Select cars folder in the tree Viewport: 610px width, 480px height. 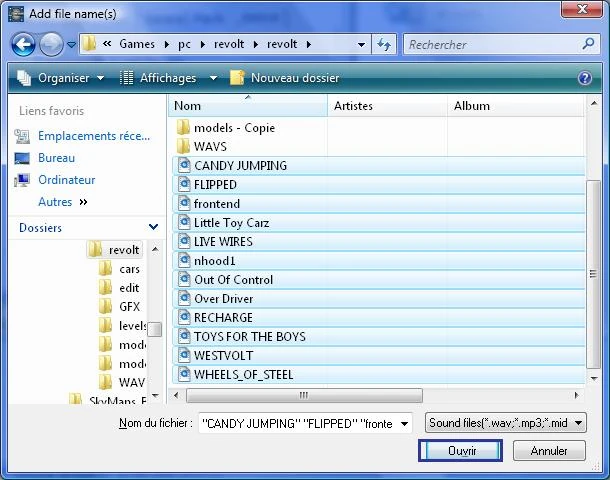click(119, 269)
